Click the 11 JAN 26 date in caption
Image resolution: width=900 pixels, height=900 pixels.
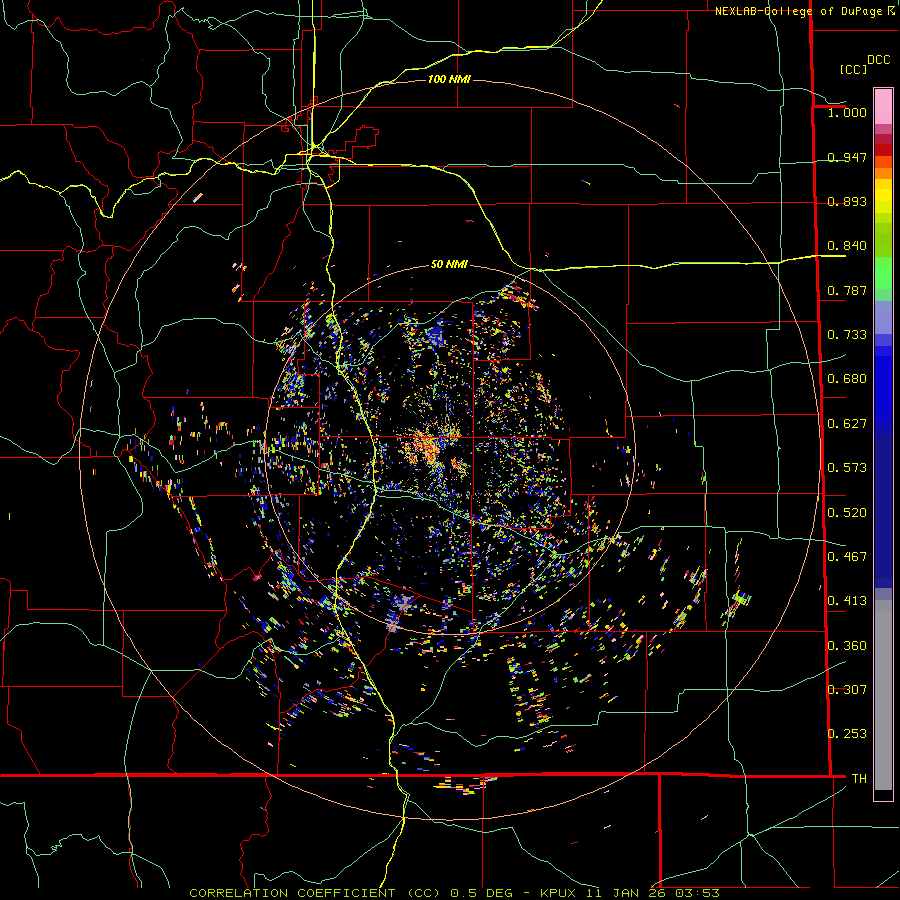(x=626, y=893)
